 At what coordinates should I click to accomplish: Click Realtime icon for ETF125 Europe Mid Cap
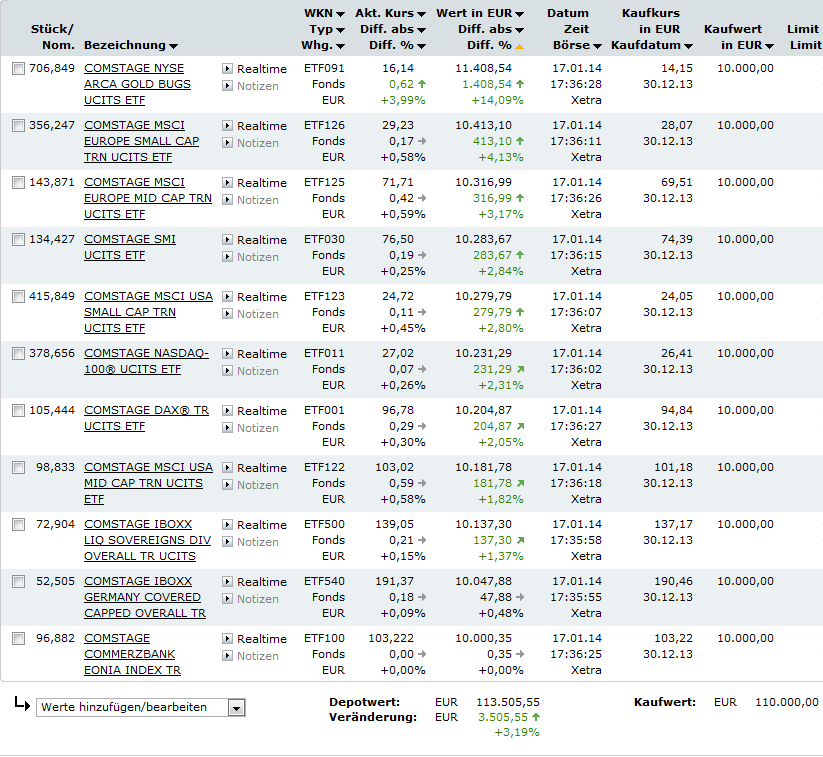click(x=227, y=183)
